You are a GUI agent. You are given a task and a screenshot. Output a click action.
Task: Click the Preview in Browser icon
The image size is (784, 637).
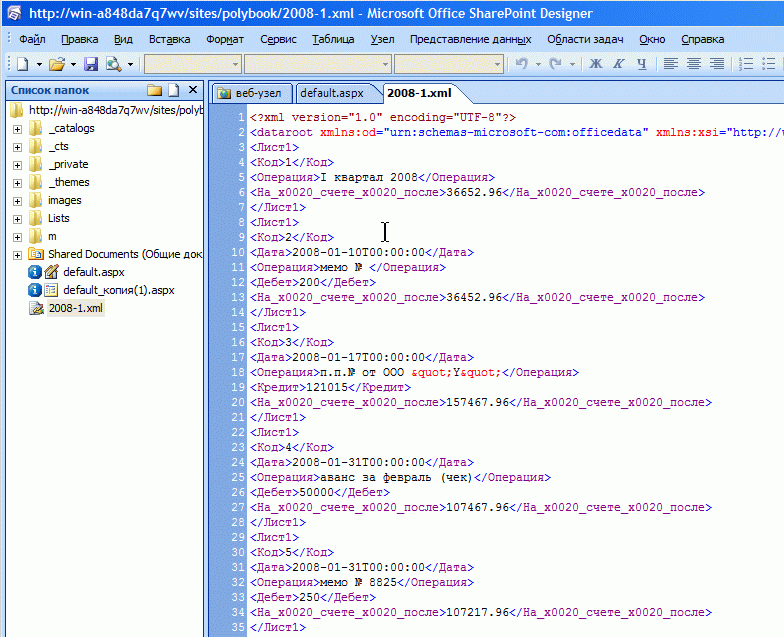pos(114,64)
